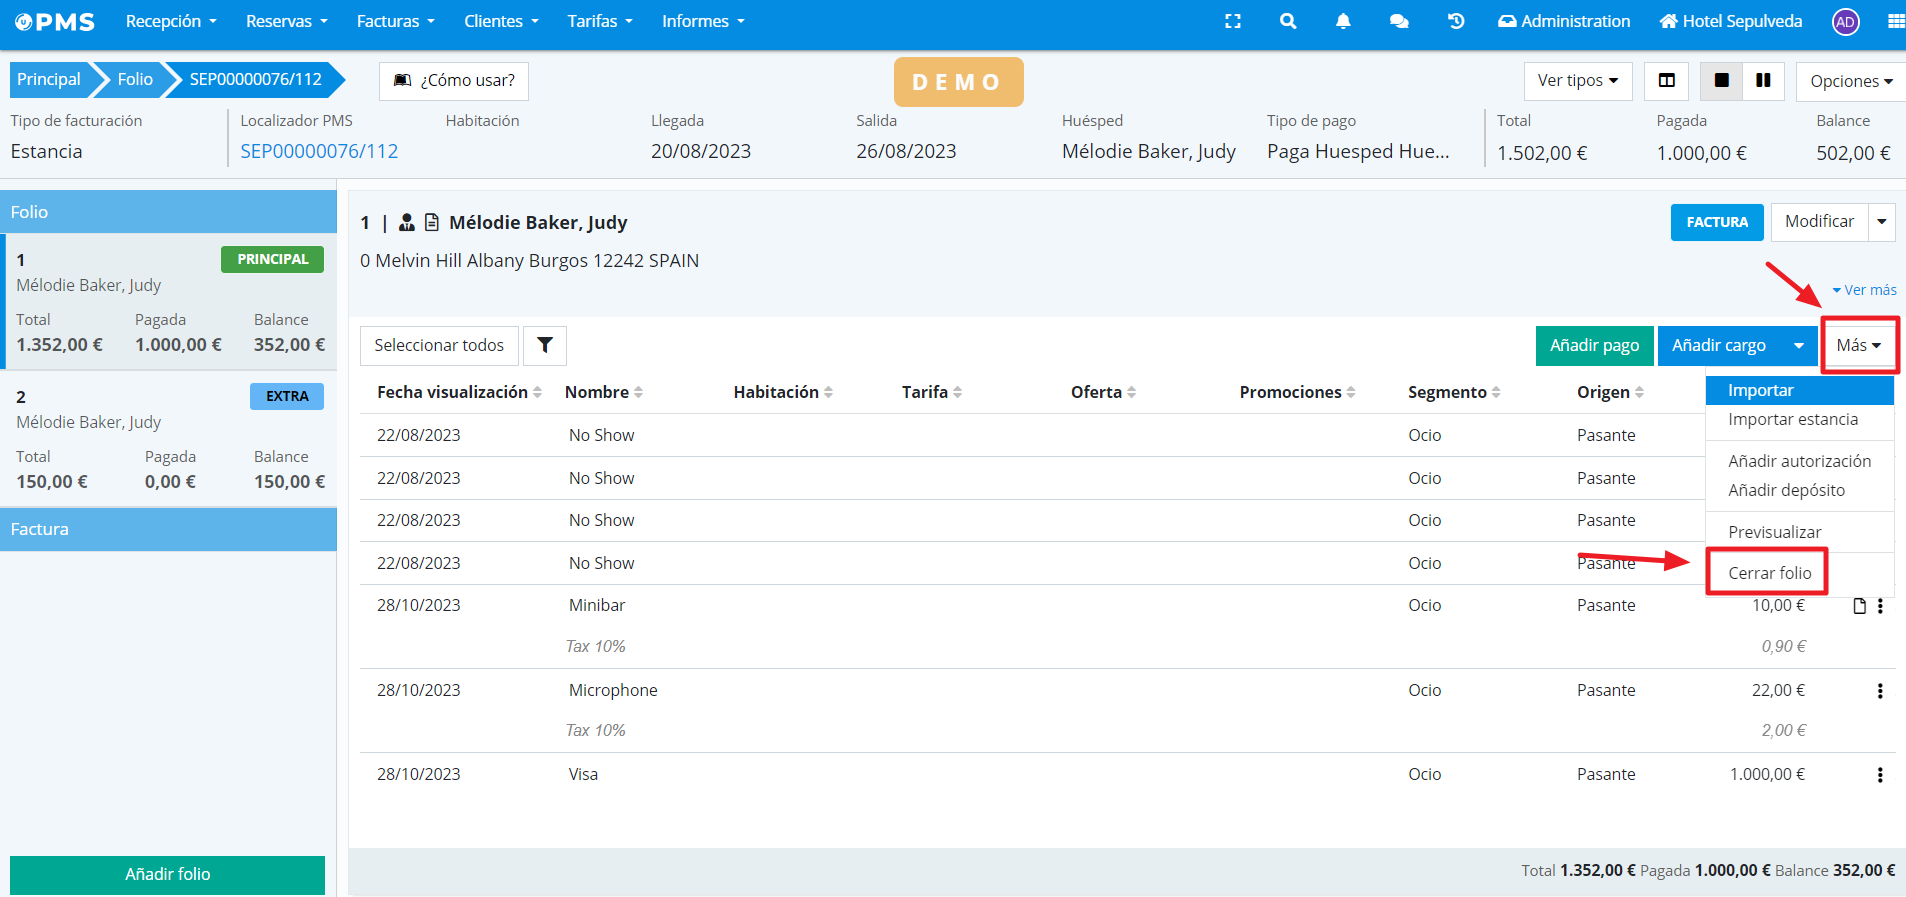Image resolution: width=1906 pixels, height=897 pixels.
Task: Click the fullscreen icon in top bar
Action: pos(1233,21)
